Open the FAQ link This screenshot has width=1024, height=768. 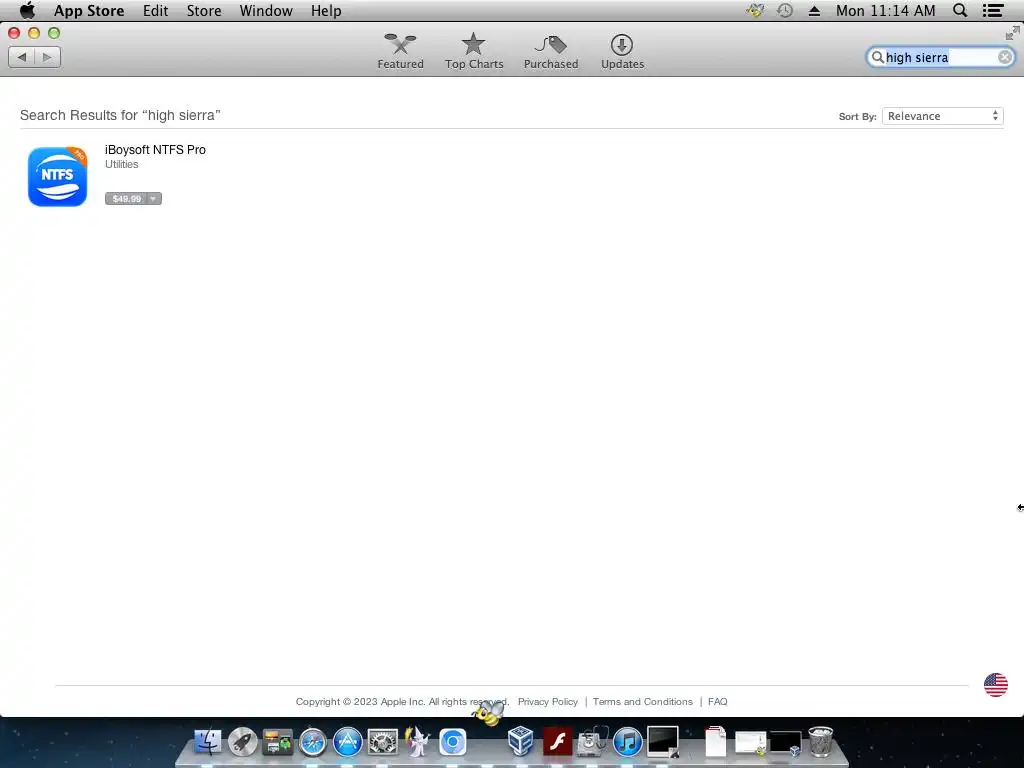click(x=717, y=701)
